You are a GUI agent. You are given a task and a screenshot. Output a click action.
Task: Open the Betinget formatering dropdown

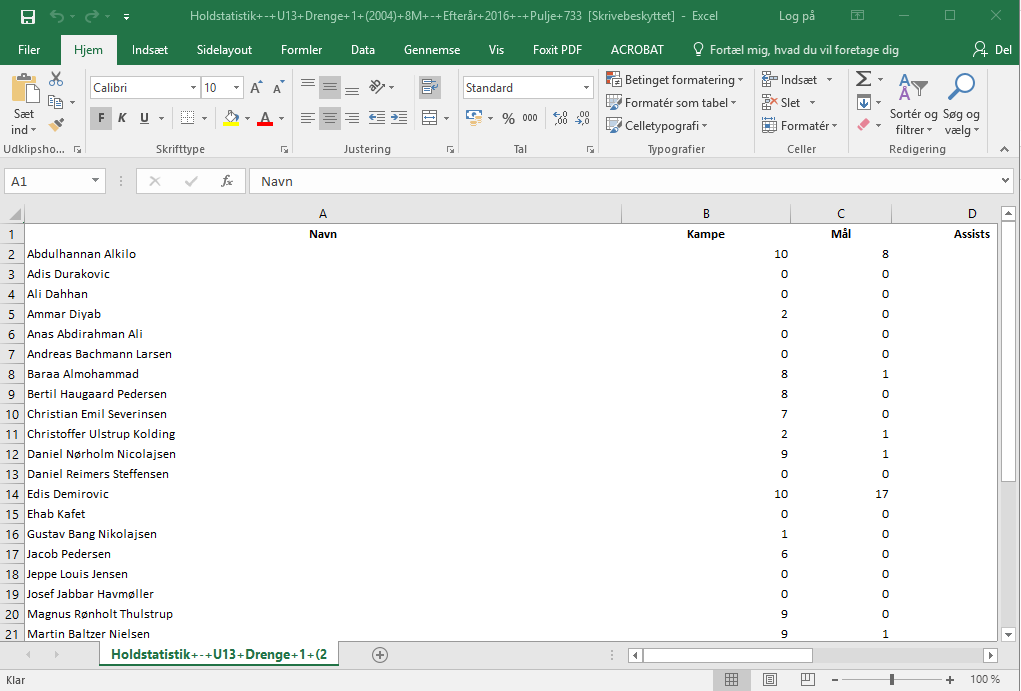pos(674,80)
